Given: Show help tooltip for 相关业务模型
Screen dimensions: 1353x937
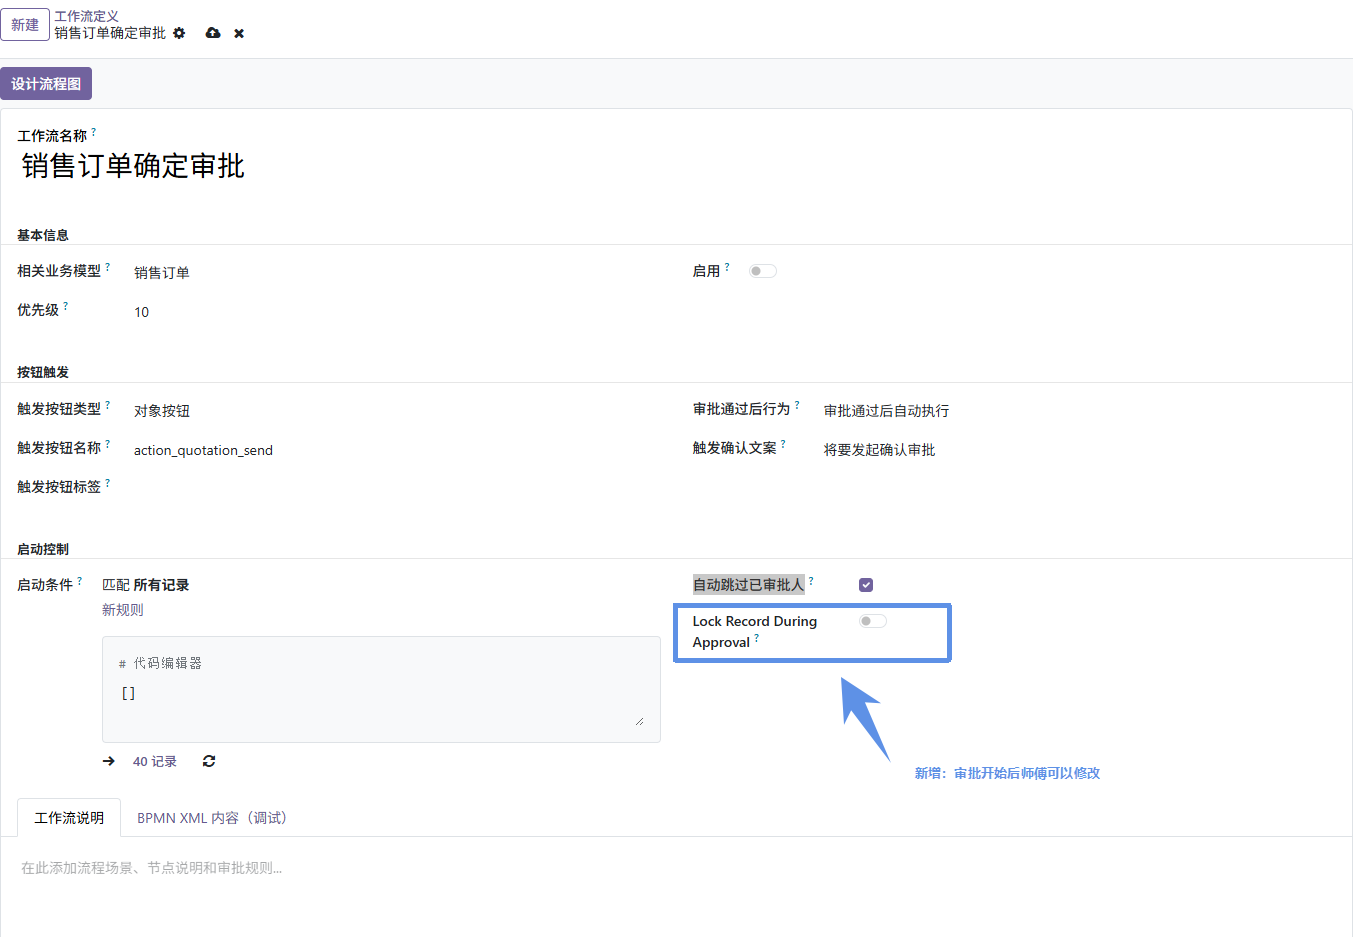Looking at the screenshot, I should pos(107,267).
